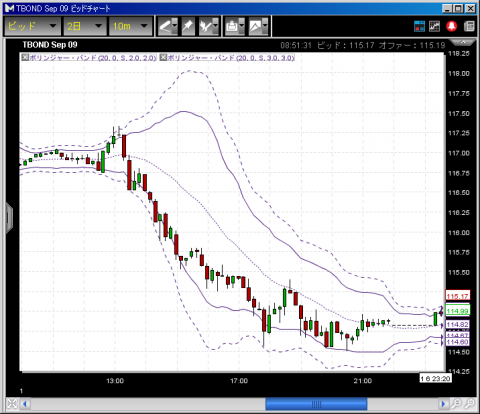Open the 10m timeframe dropdown

(130, 26)
